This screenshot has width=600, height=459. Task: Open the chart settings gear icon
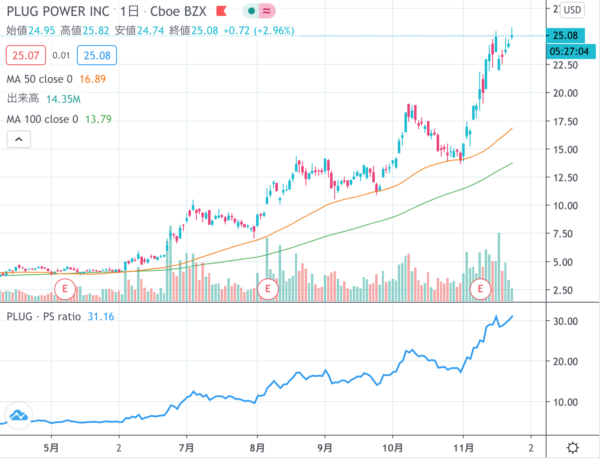573,447
